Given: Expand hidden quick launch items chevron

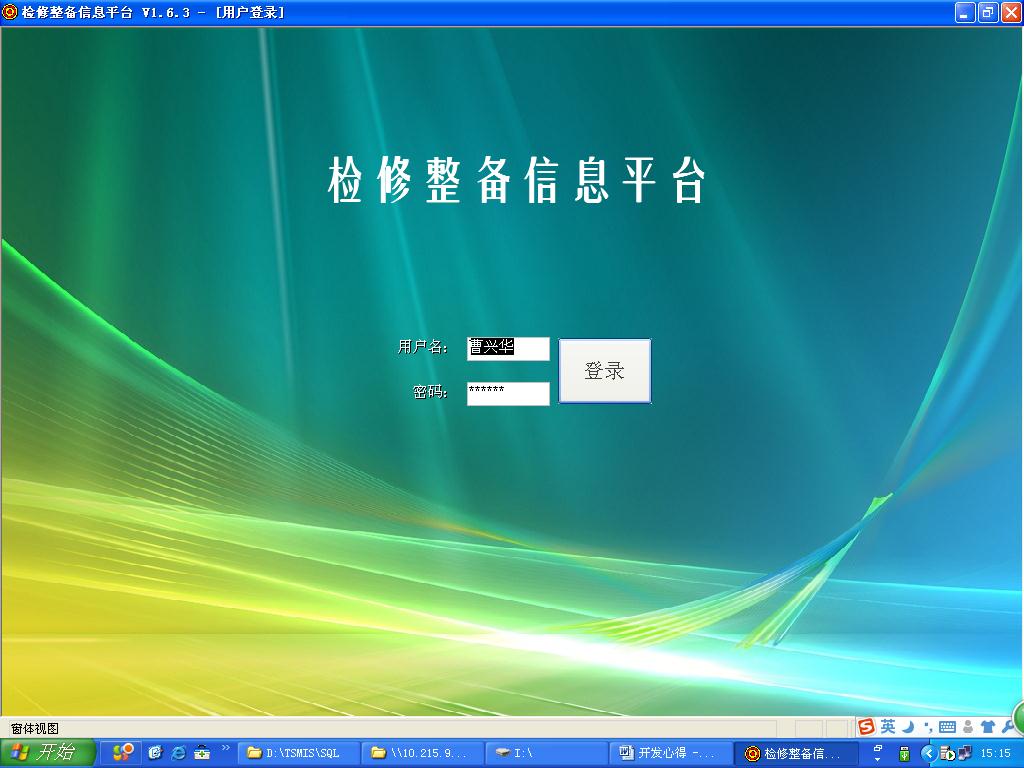Looking at the screenshot, I should point(226,748).
